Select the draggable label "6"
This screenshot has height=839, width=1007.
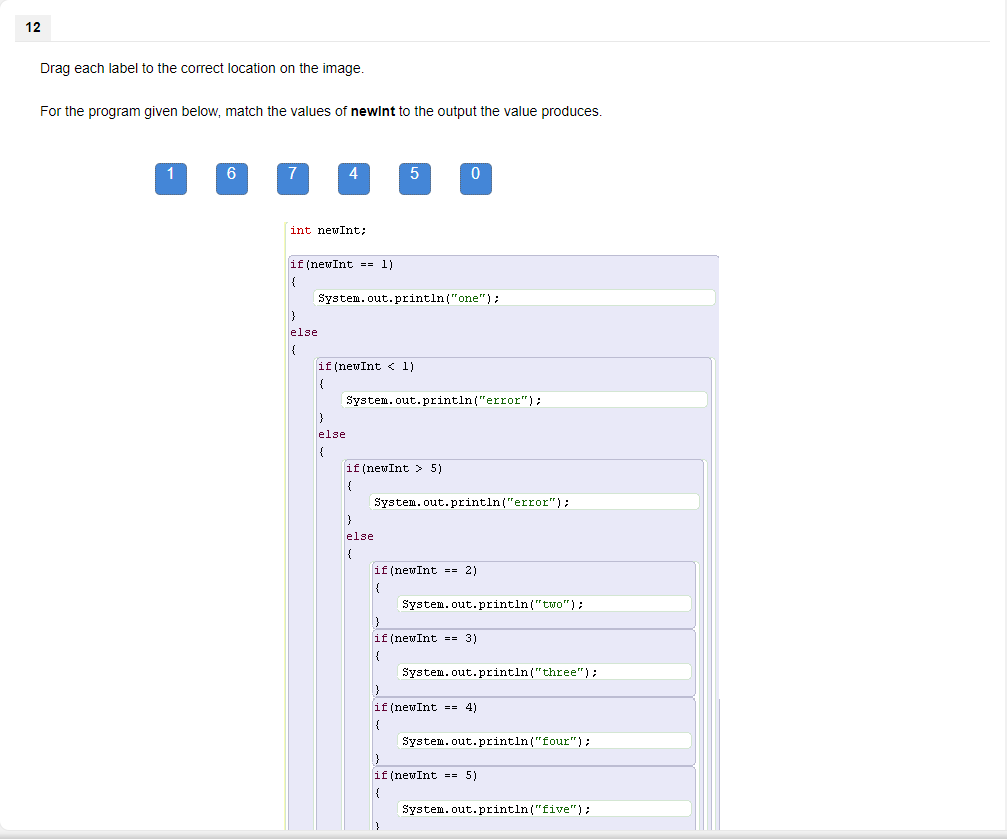(231, 178)
